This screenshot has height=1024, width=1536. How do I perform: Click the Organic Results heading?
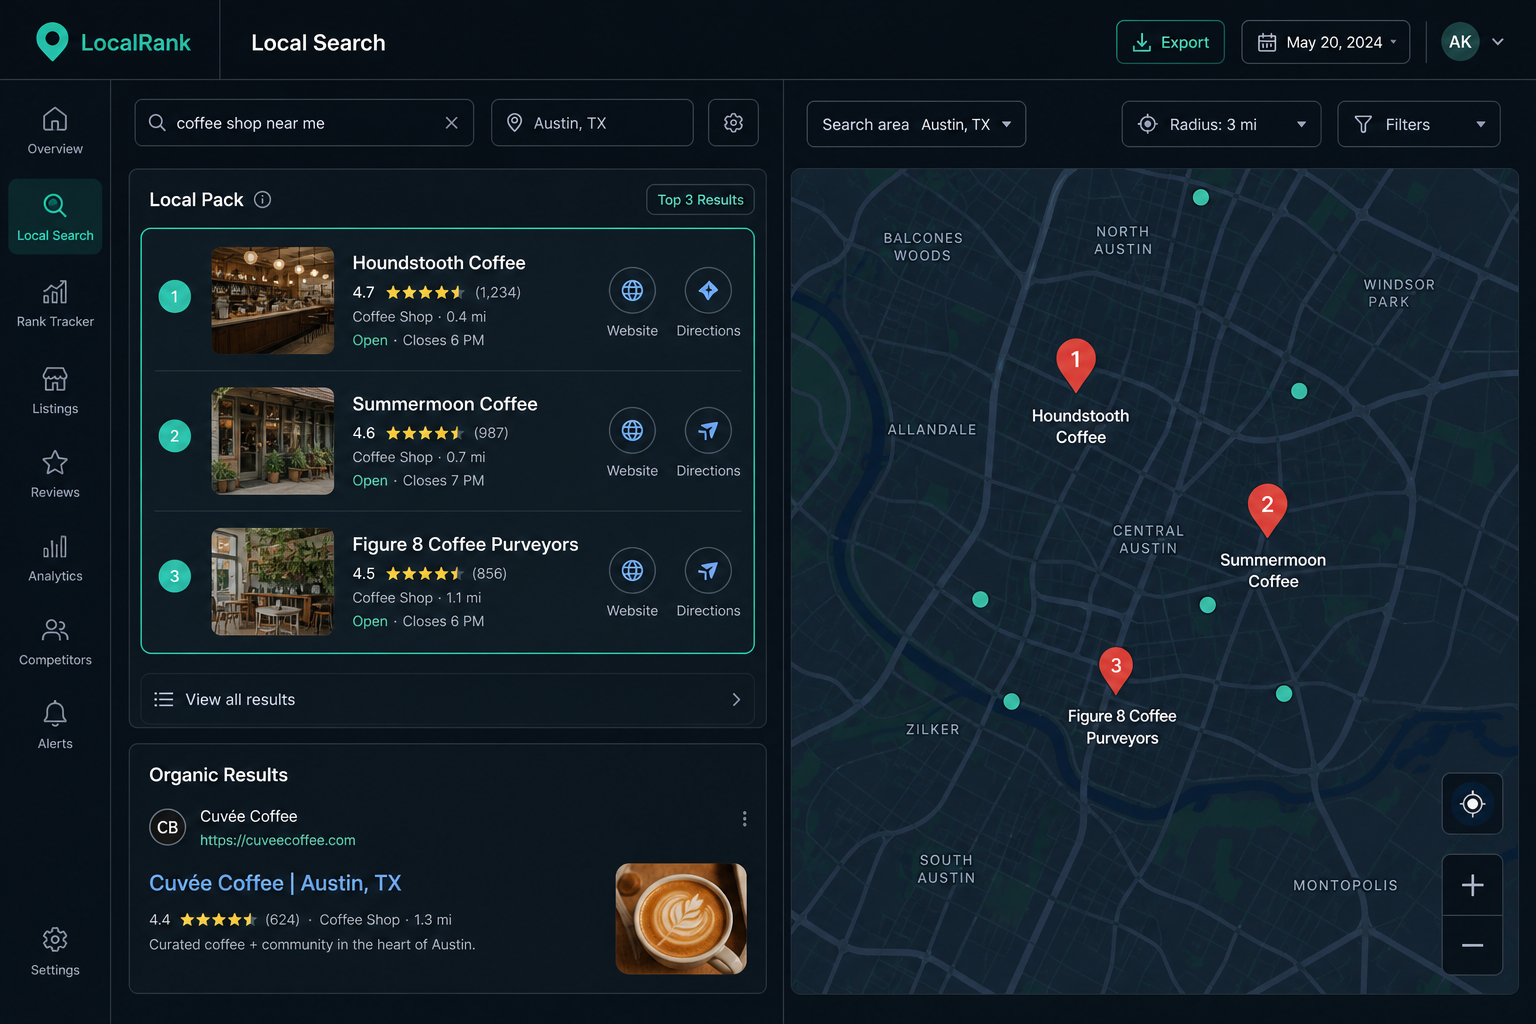[218, 775]
